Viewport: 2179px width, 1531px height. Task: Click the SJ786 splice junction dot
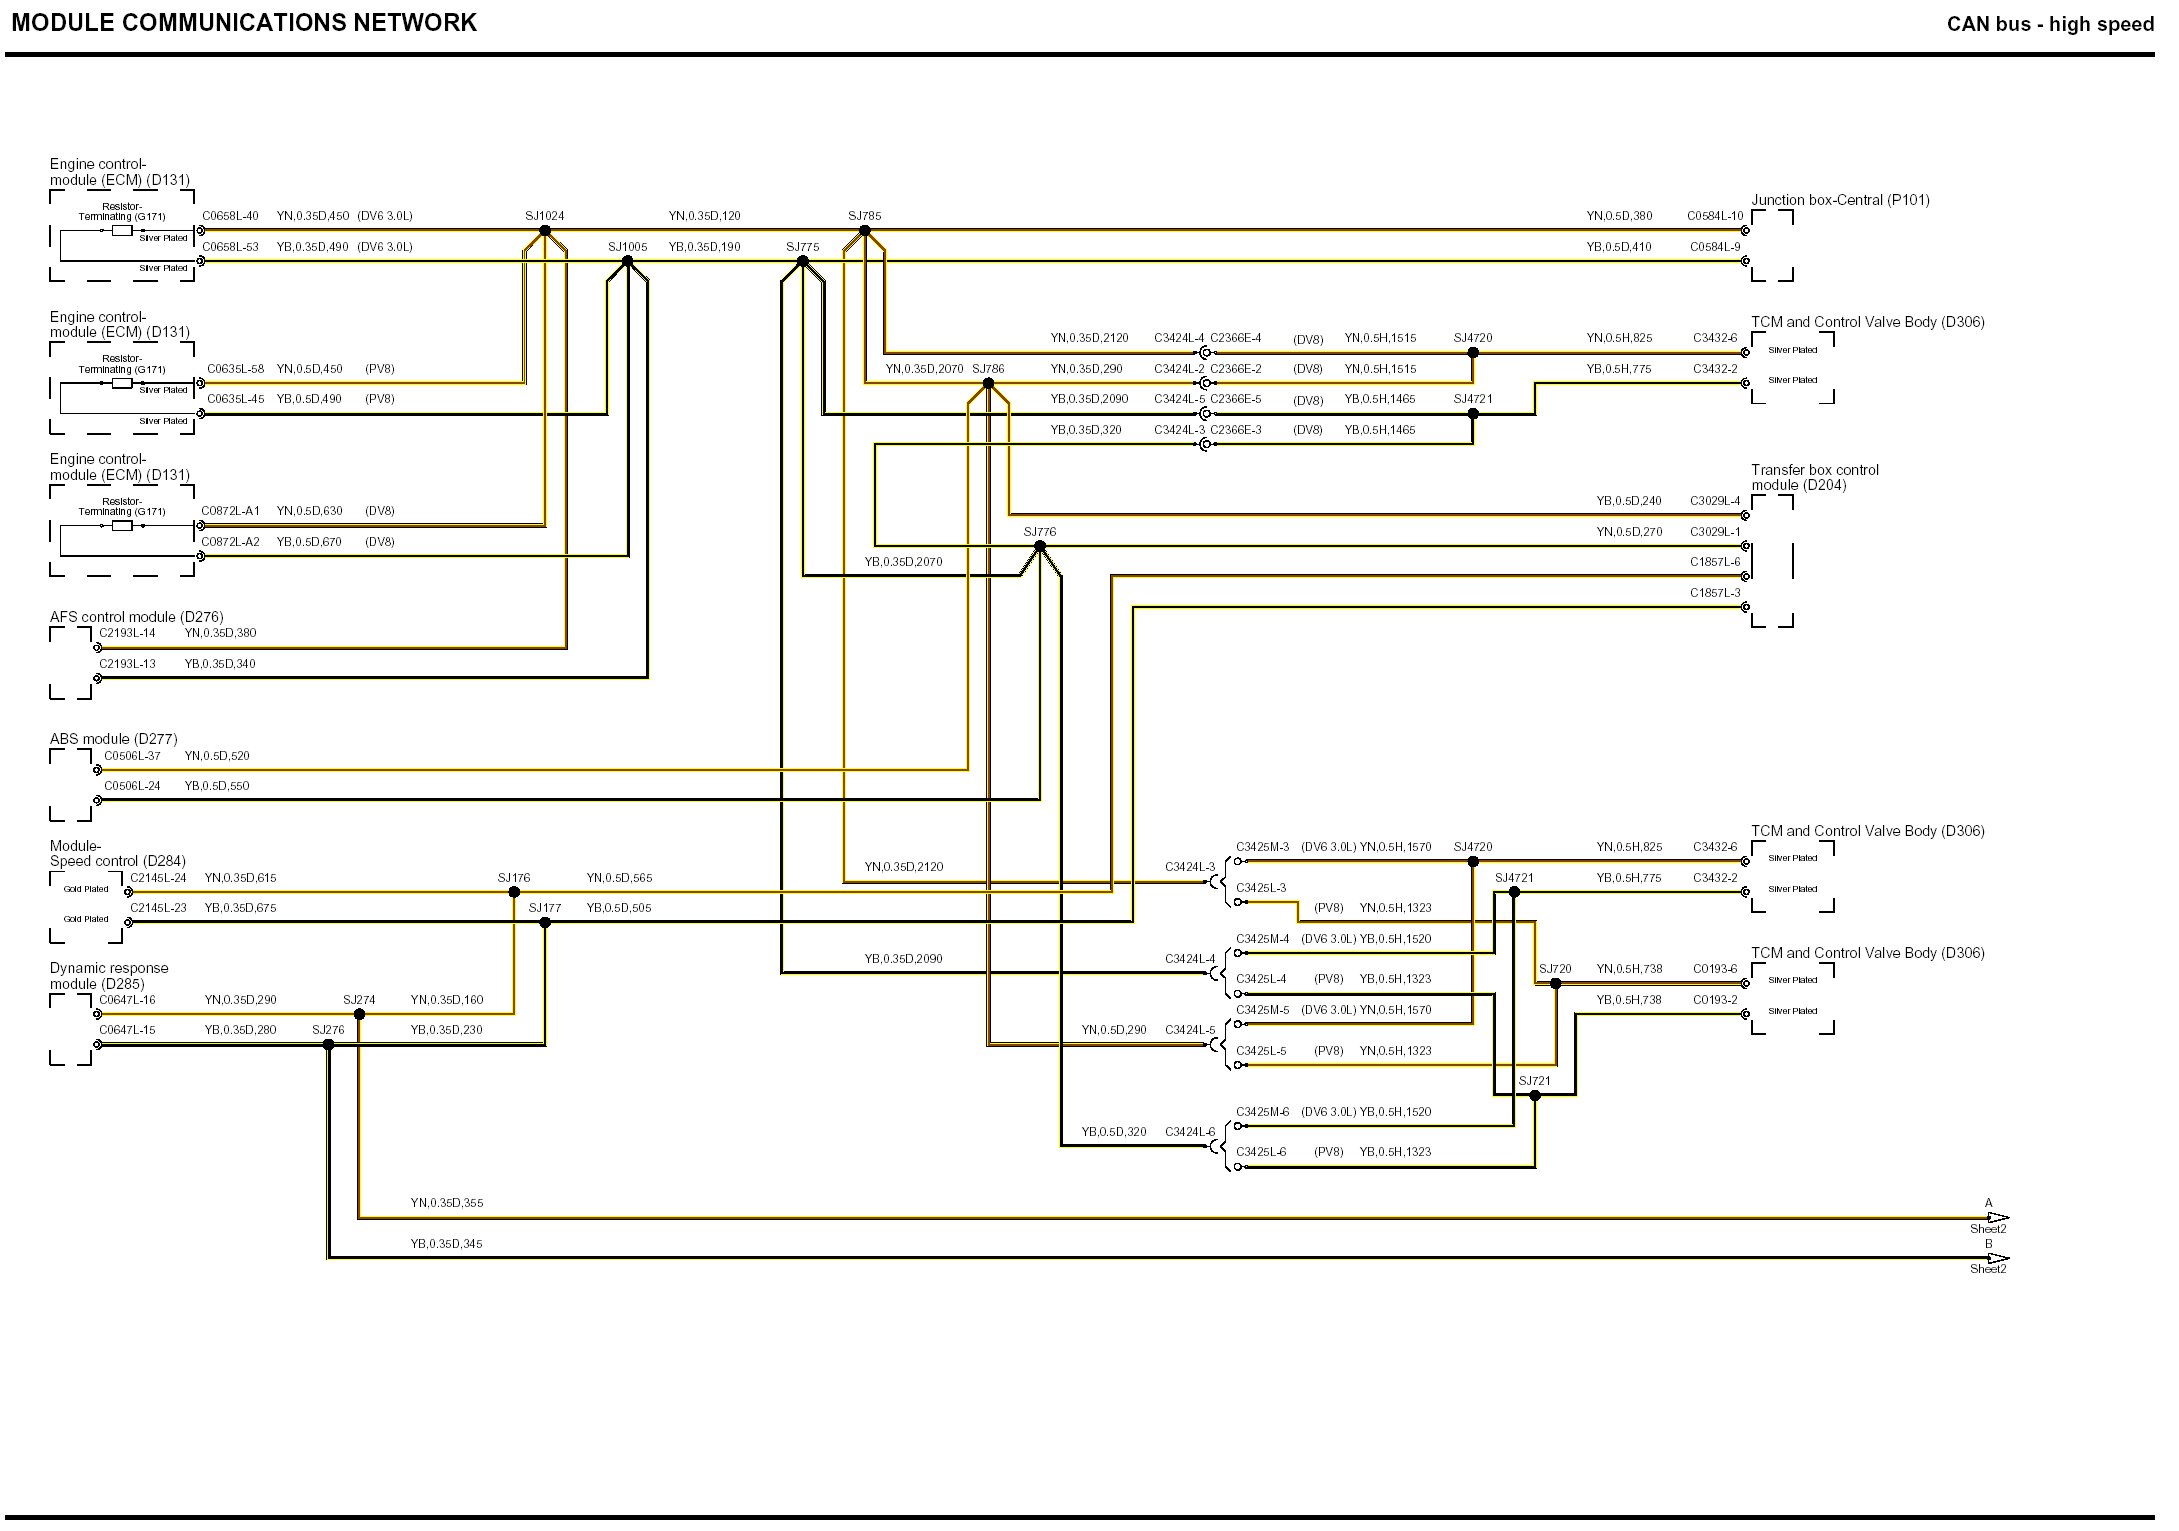[x=988, y=384]
